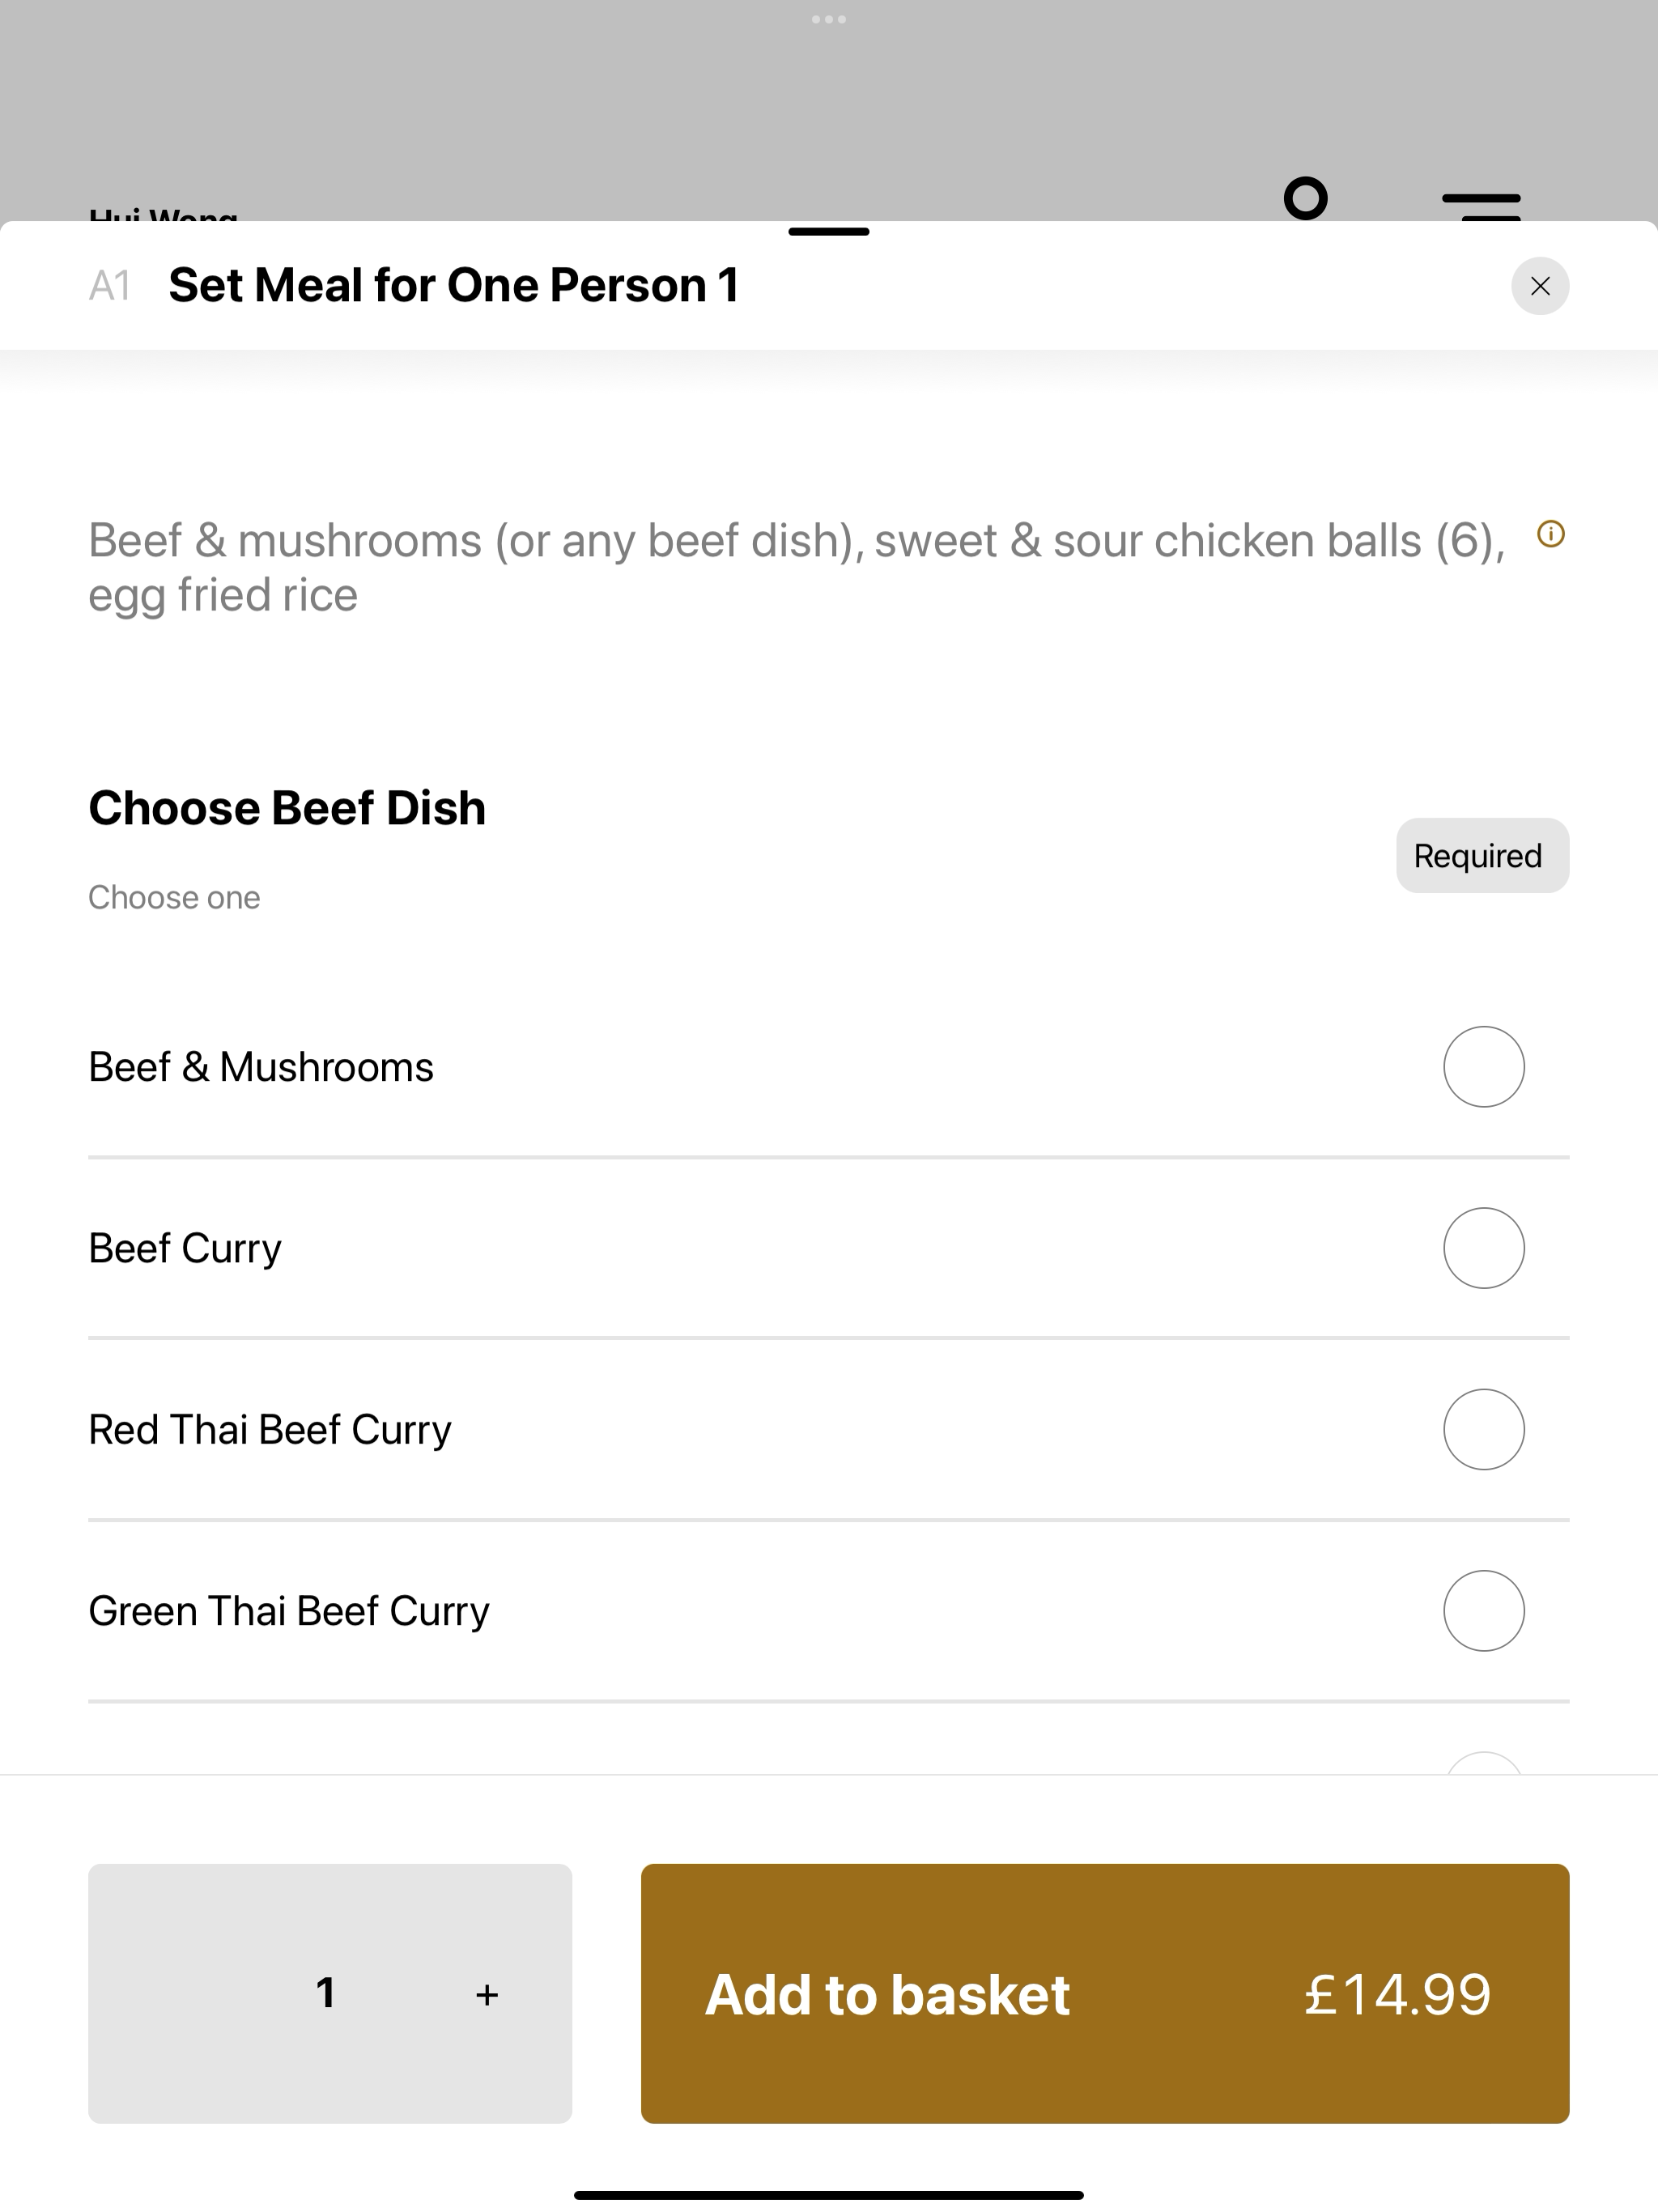Close the Set Meal dialog
This screenshot has height=2212, width=1658.
[x=1539, y=286]
